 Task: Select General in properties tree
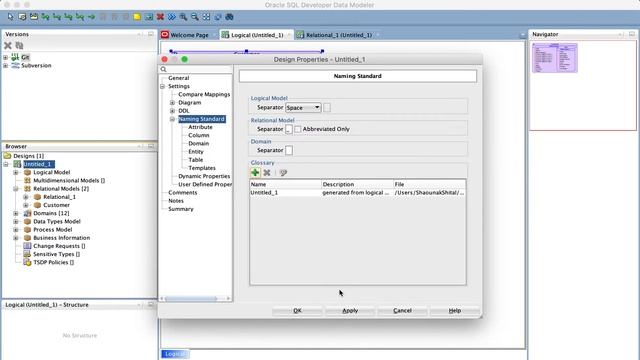click(x=178, y=78)
